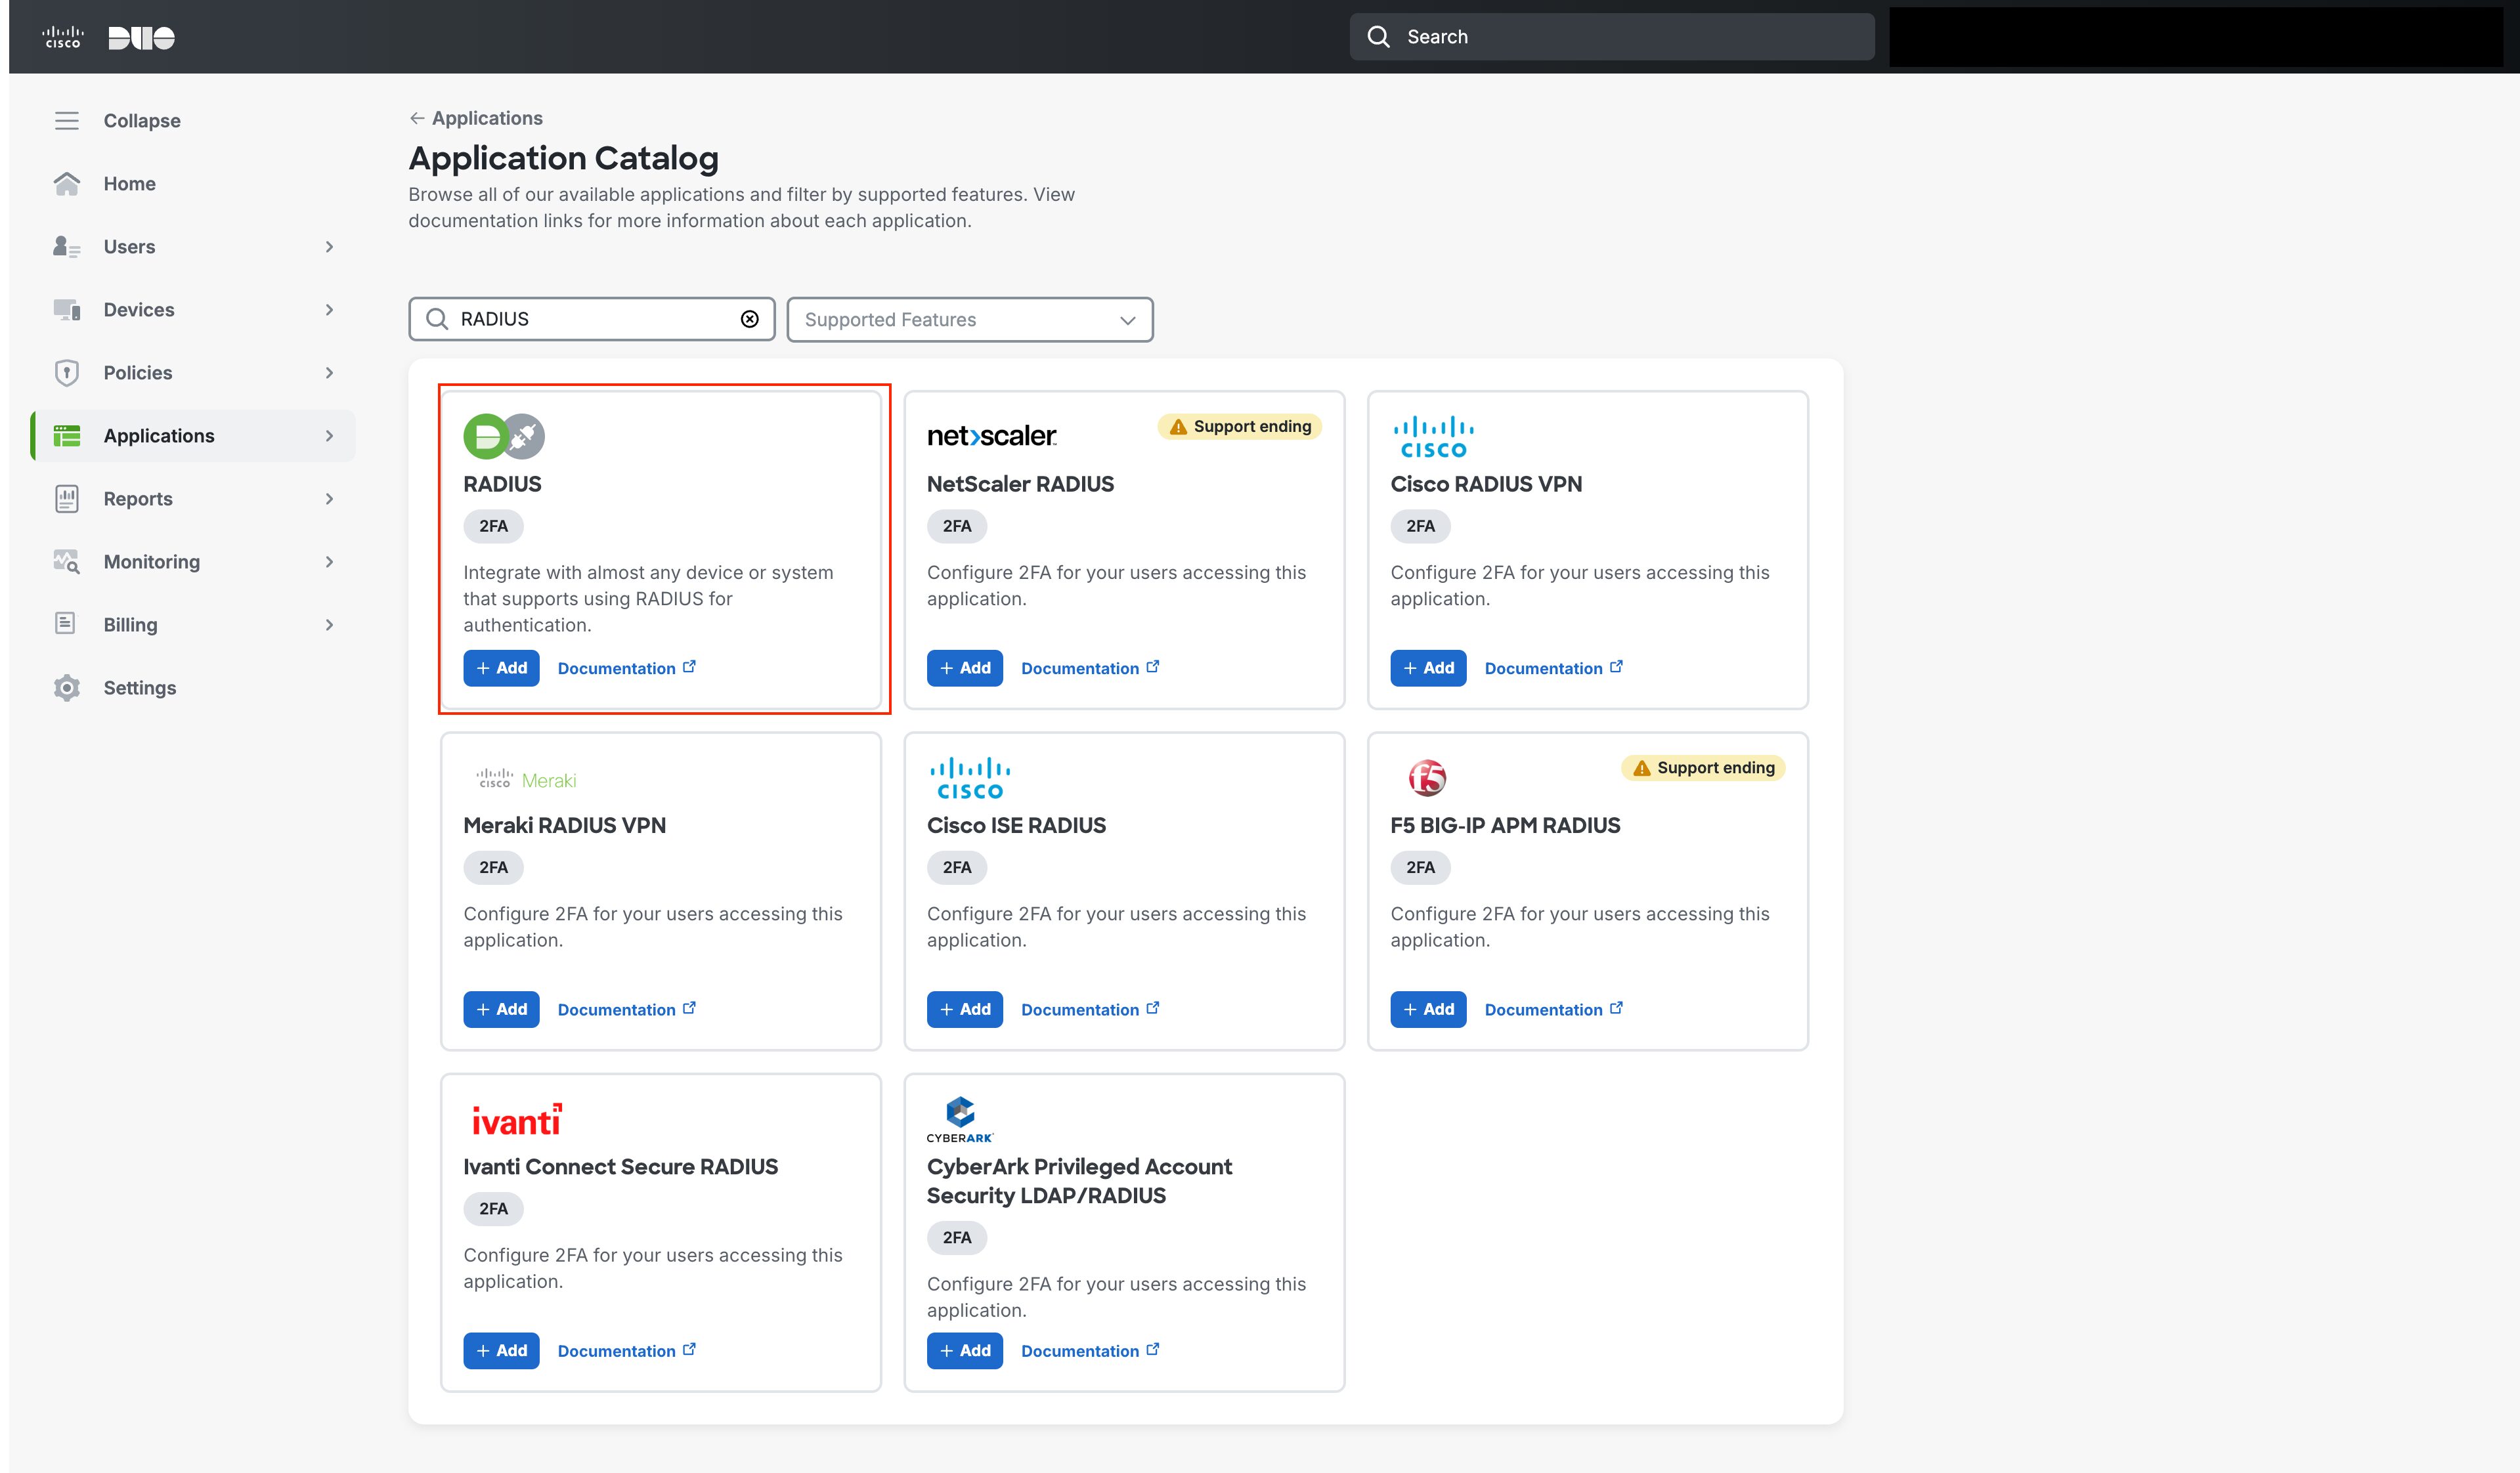Image resolution: width=2520 pixels, height=1473 pixels.
Task: Click the Applications sidebar icon
Action: tap(67, 436)
